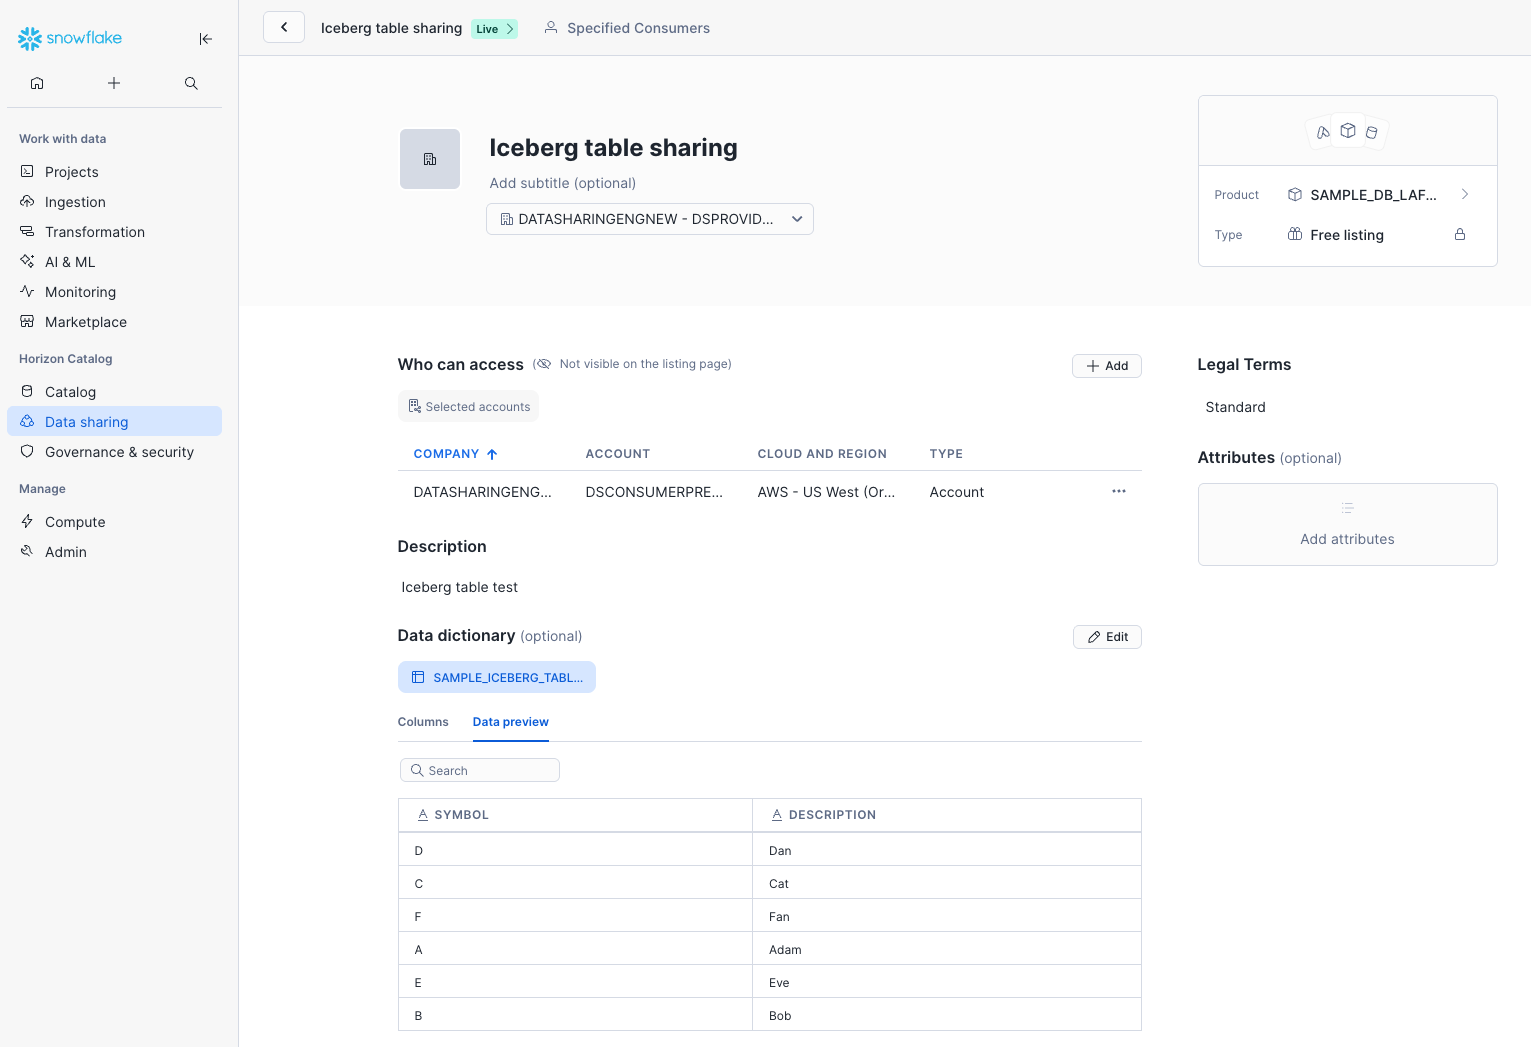
Task: Click the lock icon beside Free listing
Action: point(1460,234)
